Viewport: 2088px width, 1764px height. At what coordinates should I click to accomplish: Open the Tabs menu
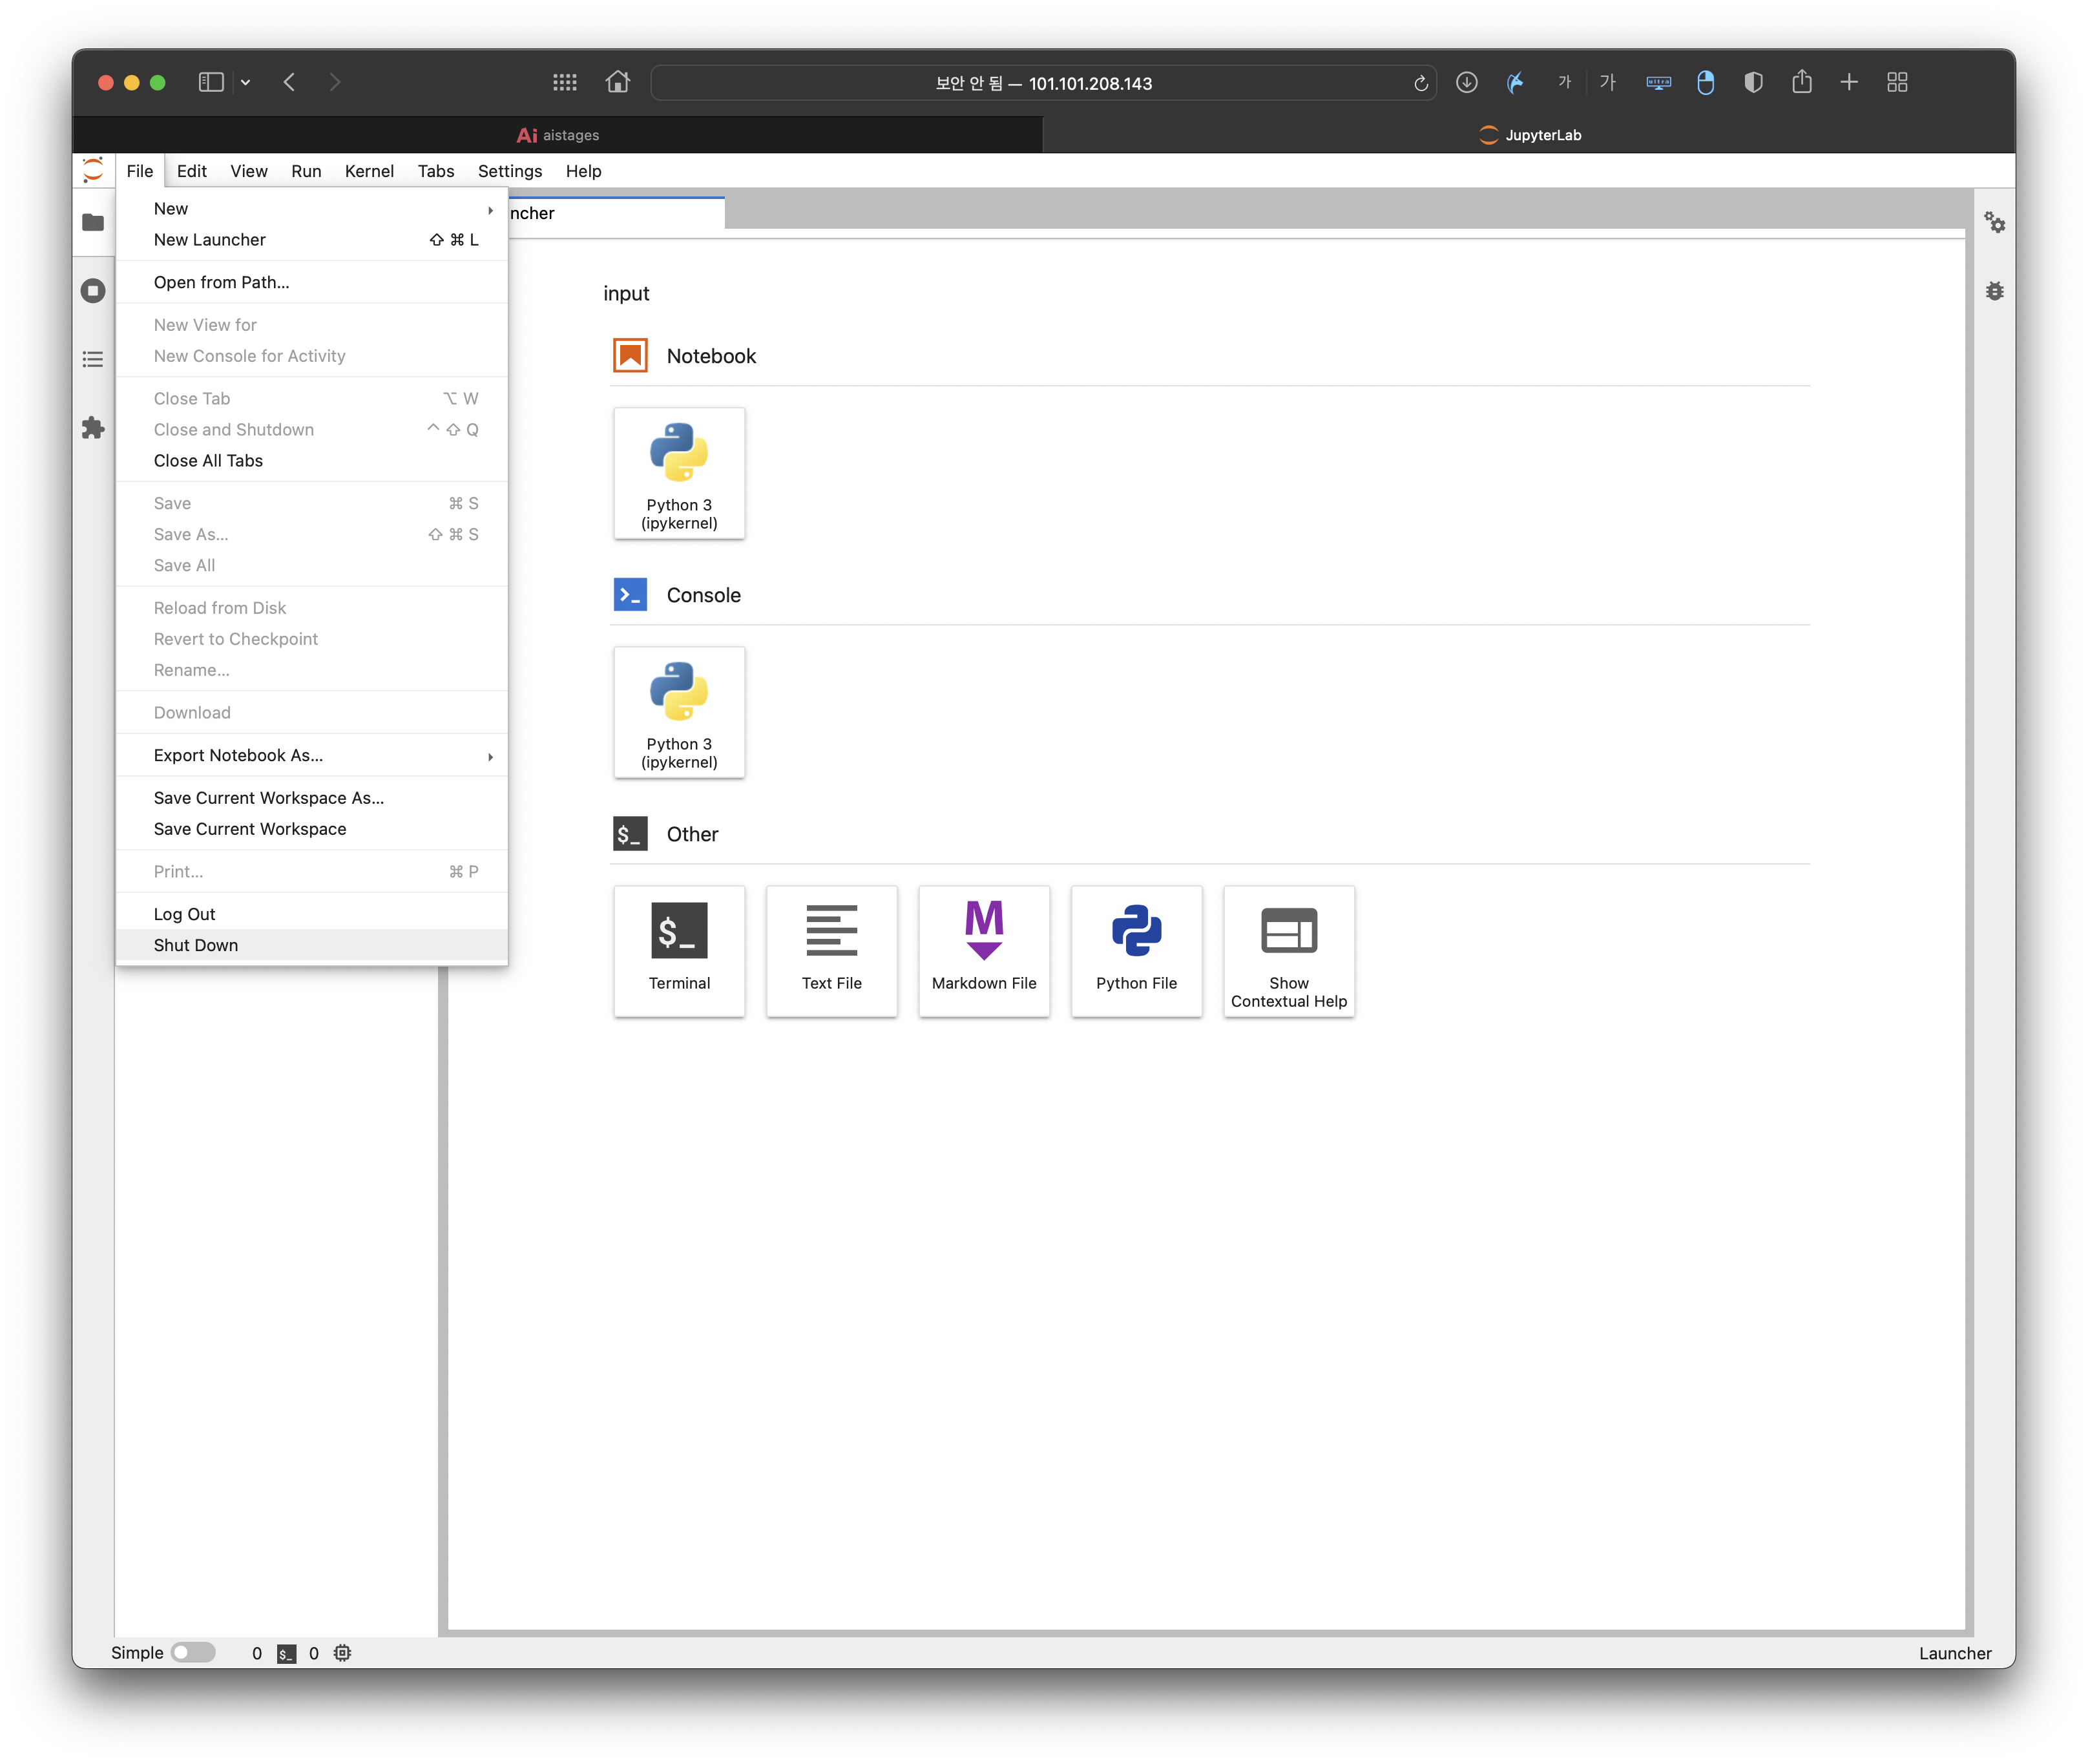pos(436,171)
